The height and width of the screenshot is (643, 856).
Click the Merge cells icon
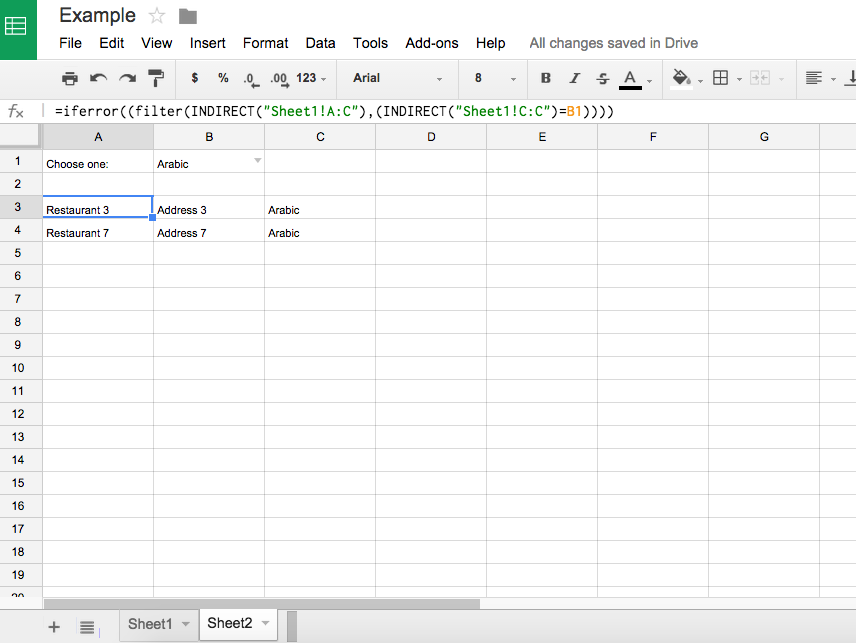tap(760, 78)
